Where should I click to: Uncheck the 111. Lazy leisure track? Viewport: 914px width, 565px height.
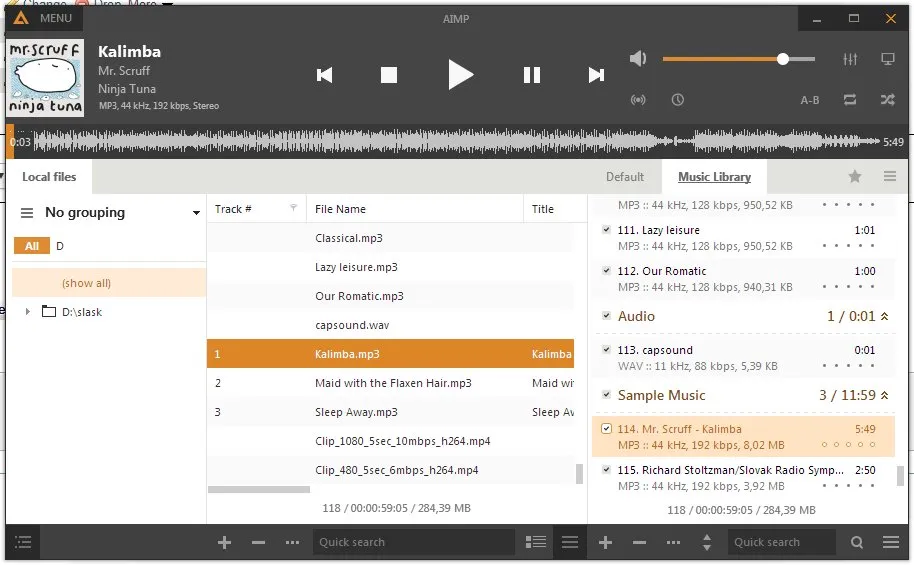[607, 230]
